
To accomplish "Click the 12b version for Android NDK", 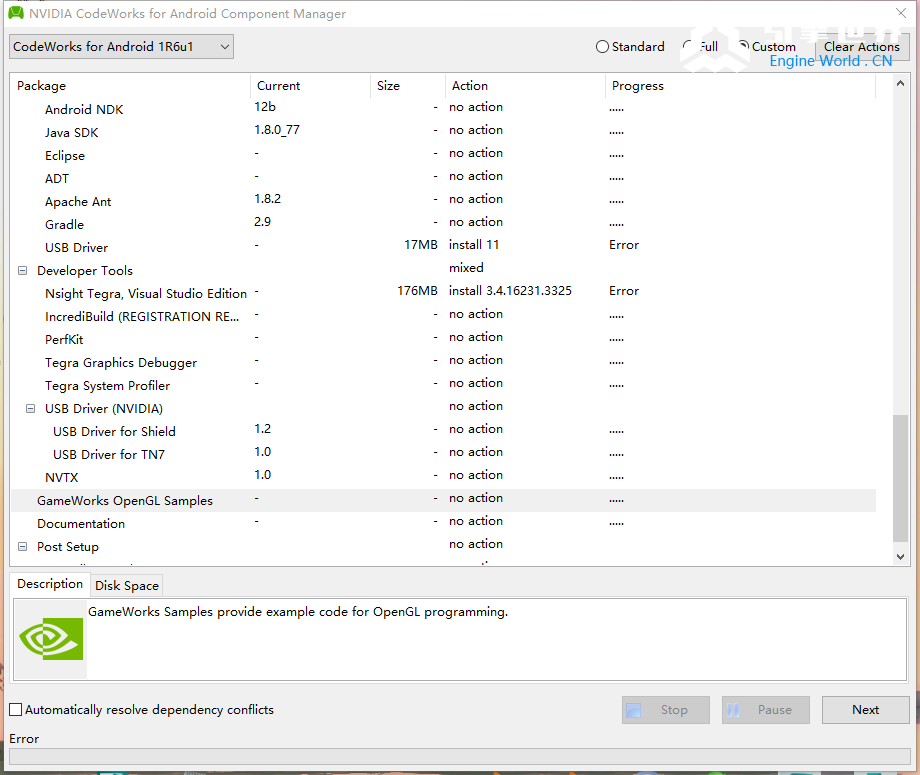I will coord(265,107).
